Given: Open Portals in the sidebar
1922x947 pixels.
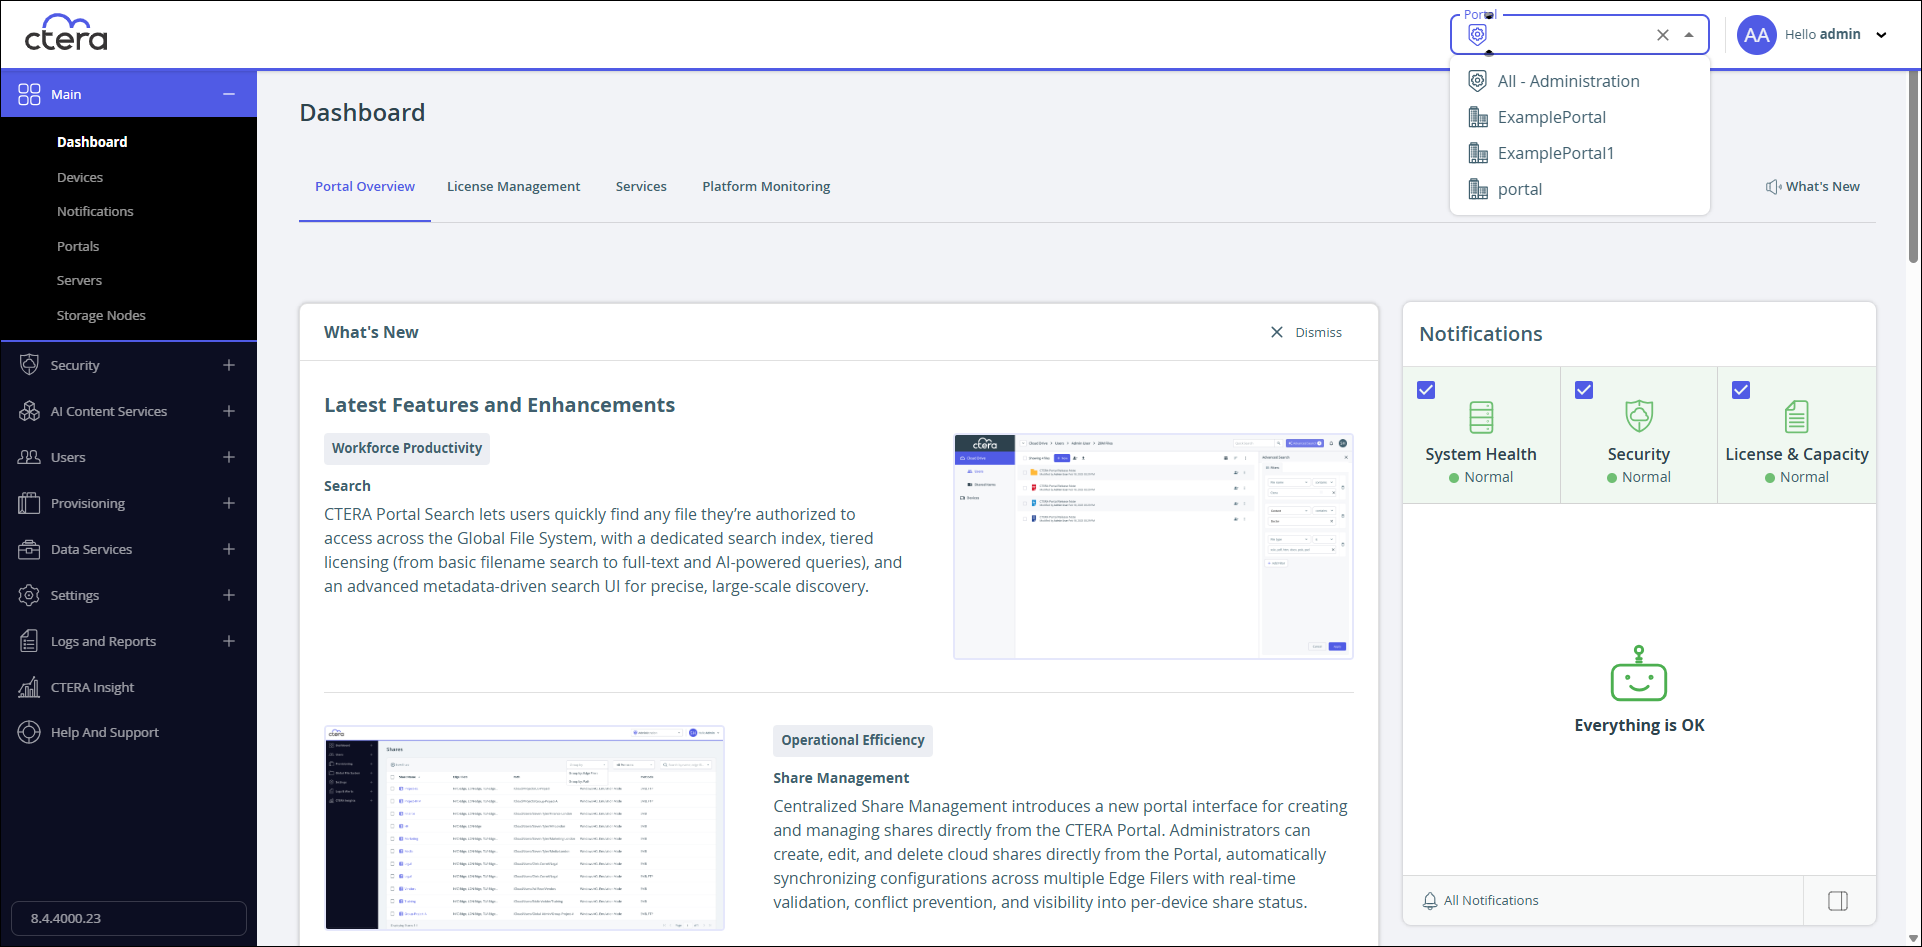Looking at the screenshot, I should tap(78, 246).
